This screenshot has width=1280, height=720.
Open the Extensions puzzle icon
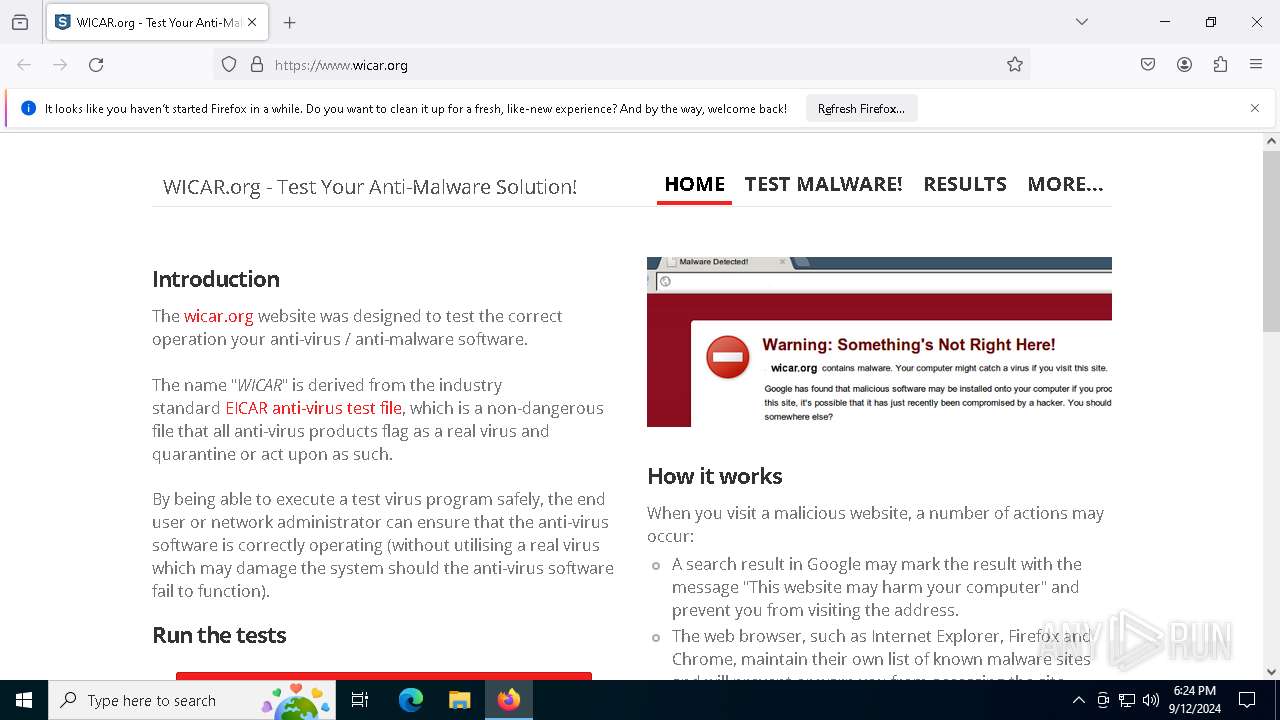1220,65
